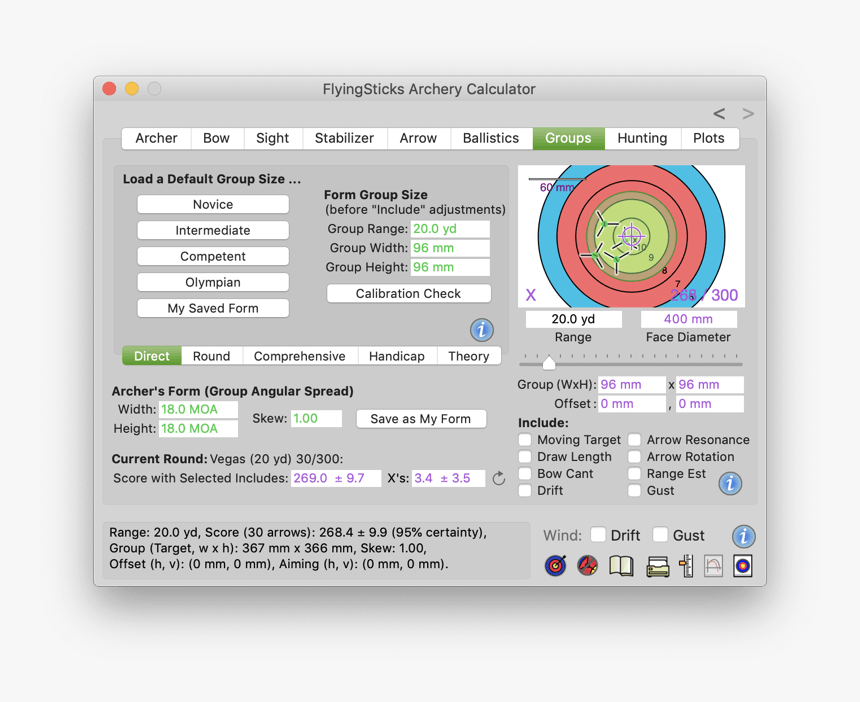The height and width of the screenshot is (702, 860).
Task: Select the ruler measurement icon
Action: click(685, 565)
